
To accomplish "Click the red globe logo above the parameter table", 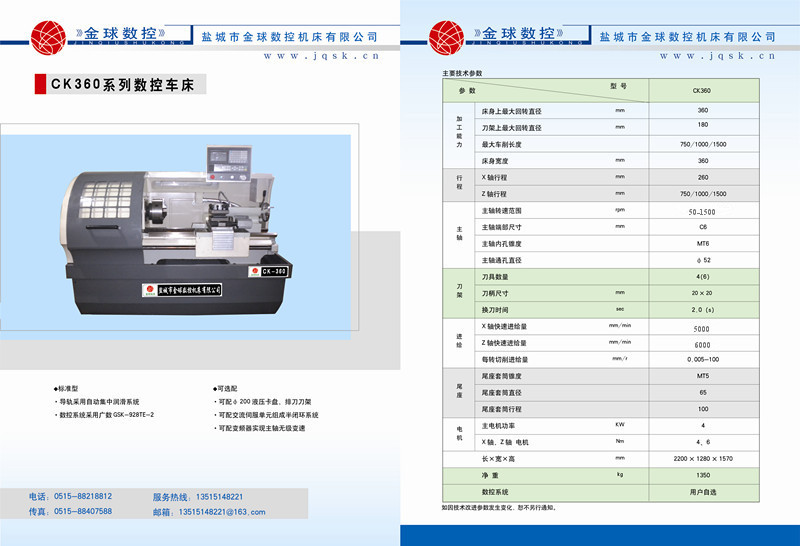I will [x=446, y=37].
